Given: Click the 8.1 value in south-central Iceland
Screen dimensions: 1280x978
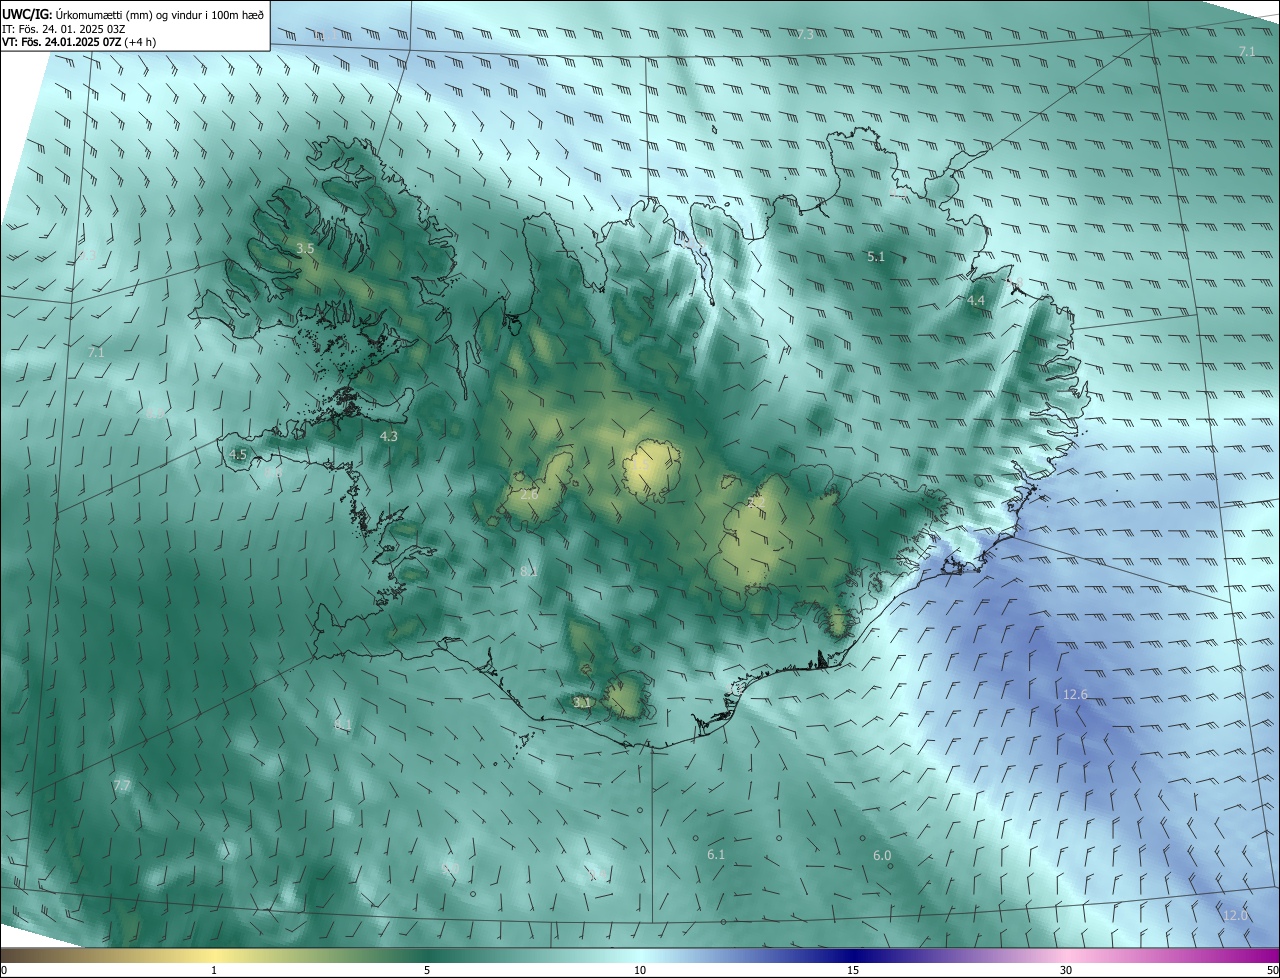Looking at the screenshot, I should 529,572.
